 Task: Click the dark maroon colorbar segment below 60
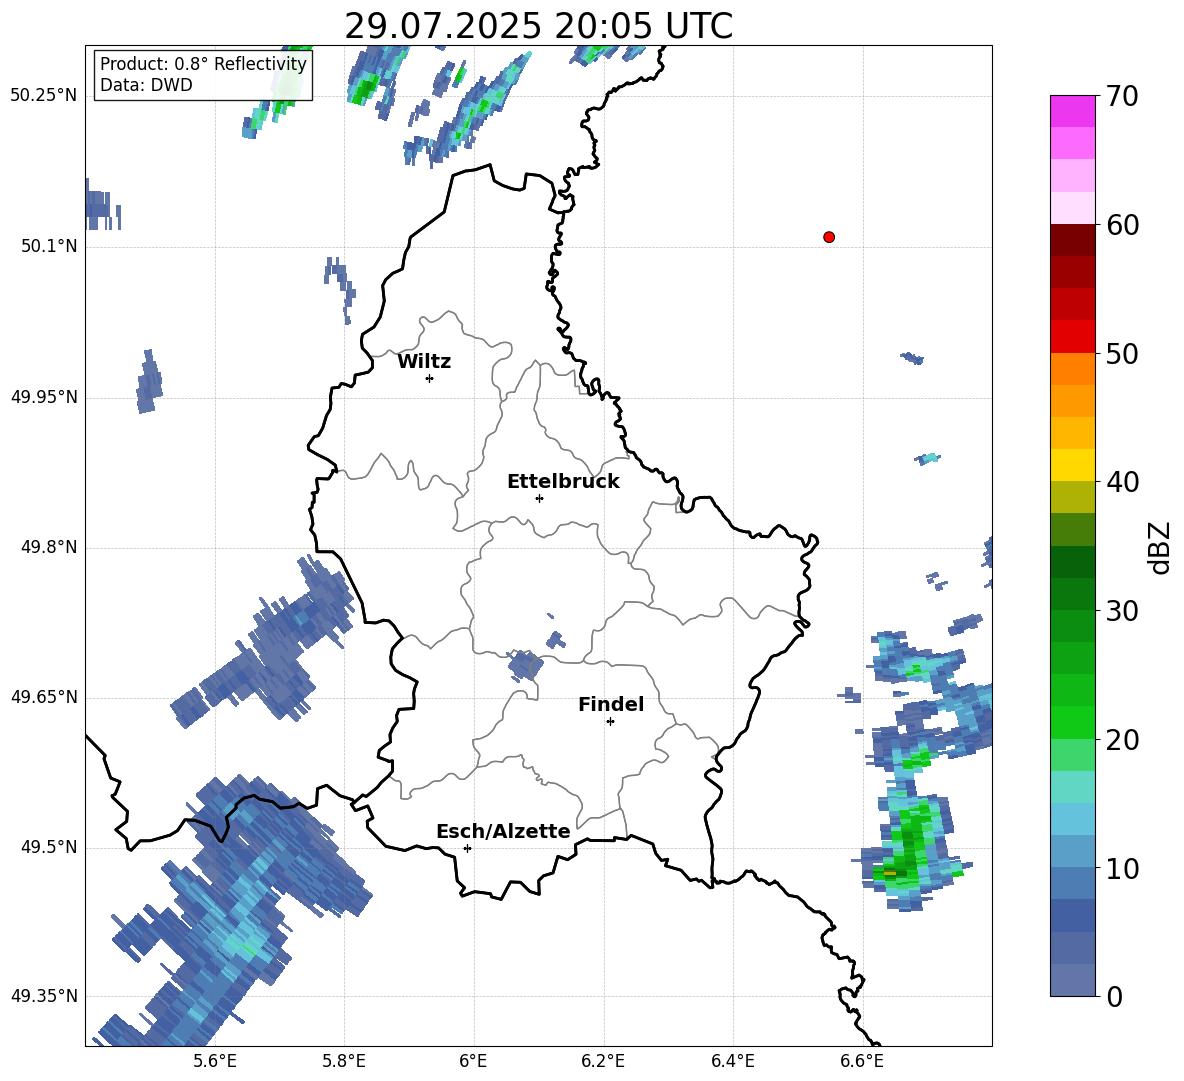[1072, 240]
